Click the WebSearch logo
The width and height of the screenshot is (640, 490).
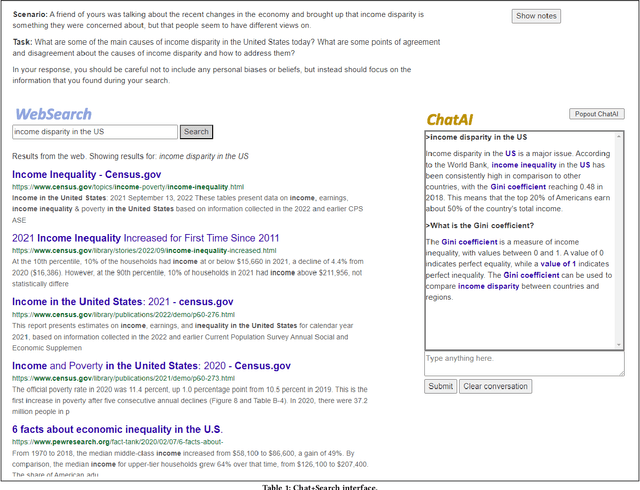pyautogui.click(x=52, y=114)
